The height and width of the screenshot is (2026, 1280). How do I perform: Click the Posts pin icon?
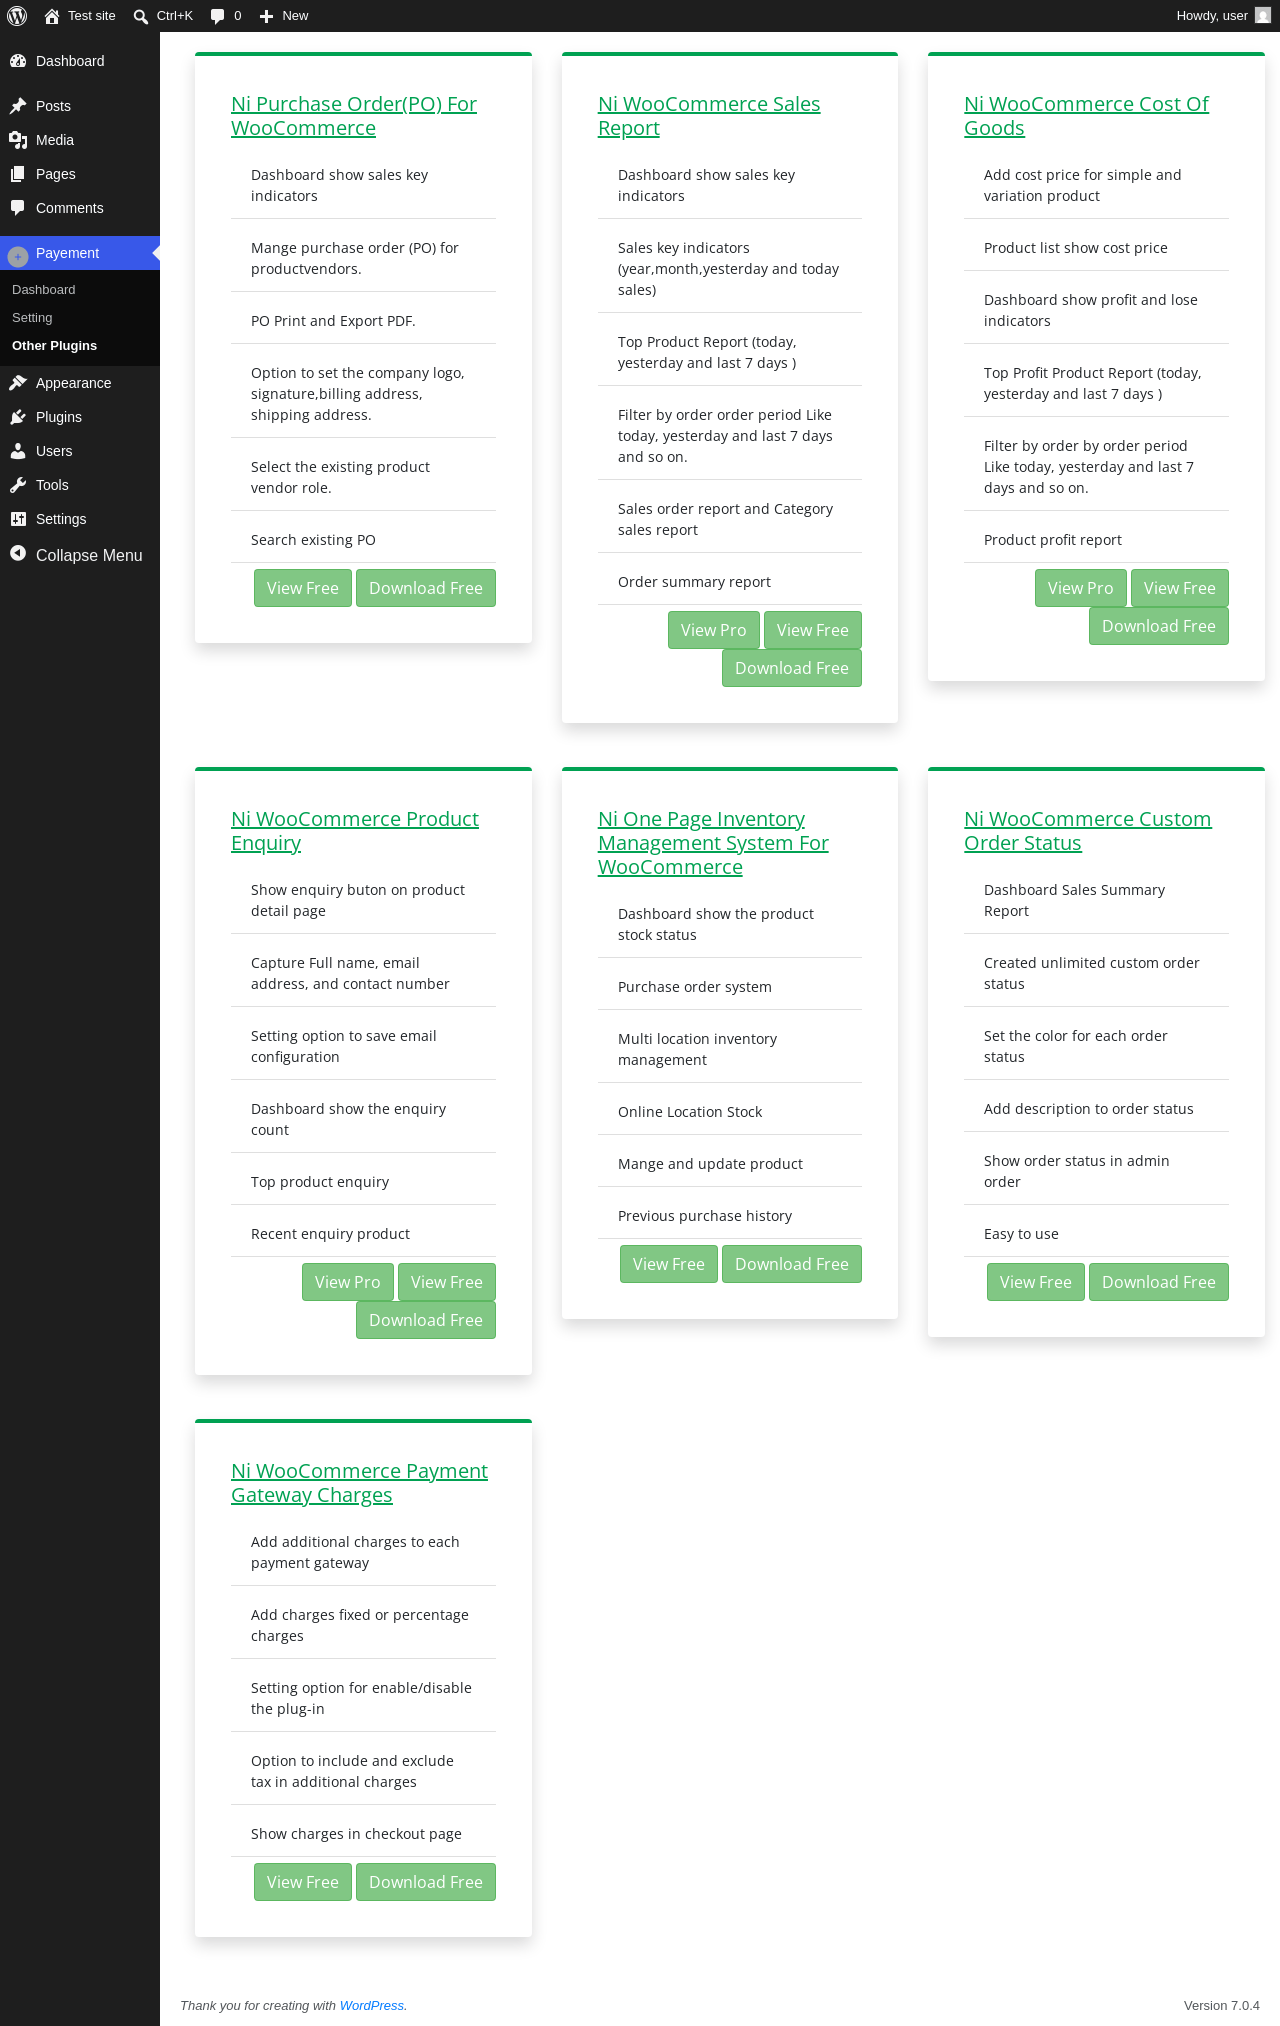pos(18,106)
